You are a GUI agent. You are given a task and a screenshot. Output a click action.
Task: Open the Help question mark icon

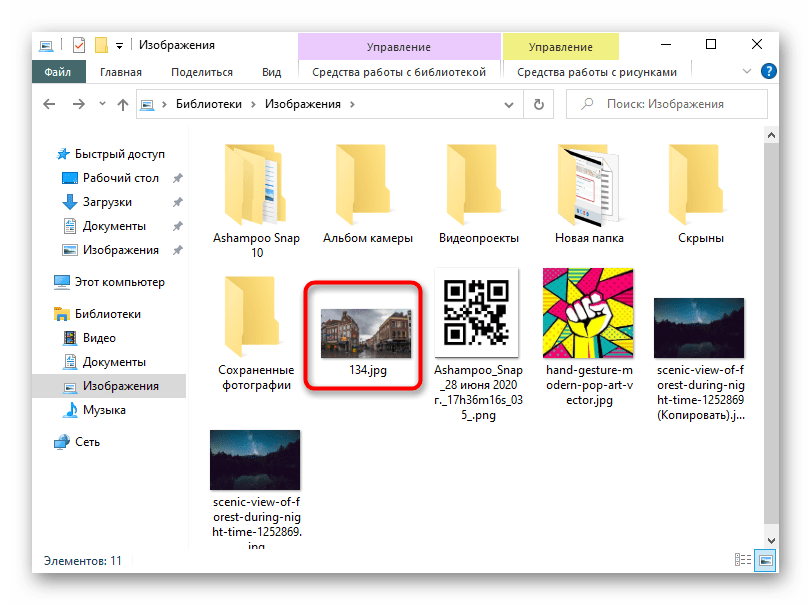(769, 72)
